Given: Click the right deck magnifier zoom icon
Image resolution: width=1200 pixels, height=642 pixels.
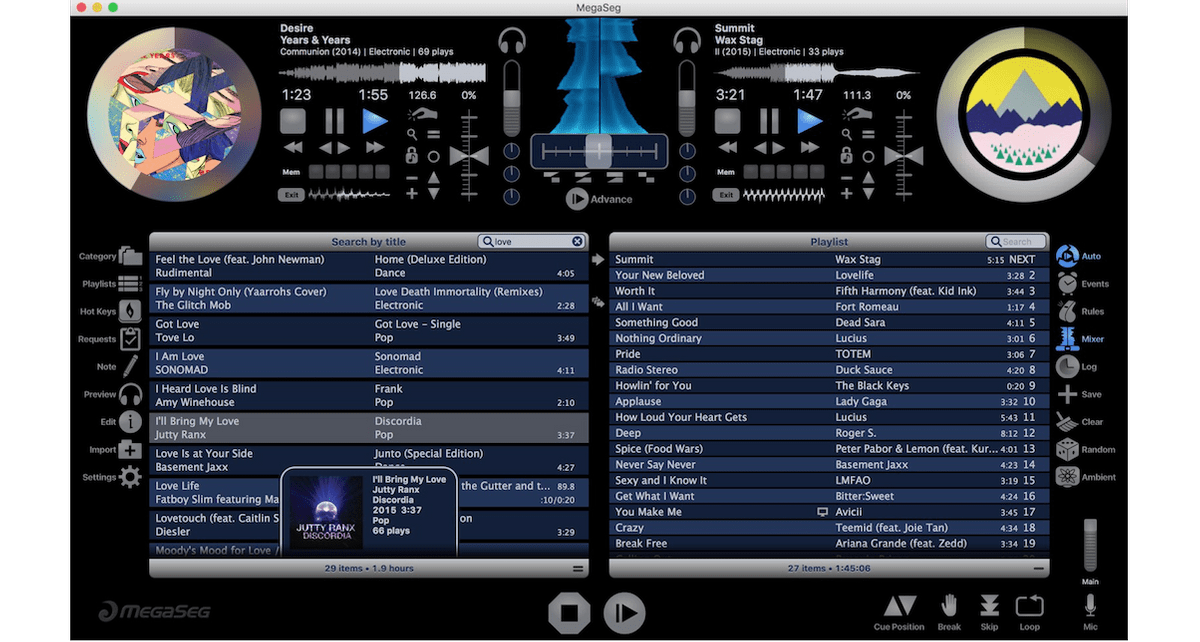Looking at the screenshot, I should point(849,135).
